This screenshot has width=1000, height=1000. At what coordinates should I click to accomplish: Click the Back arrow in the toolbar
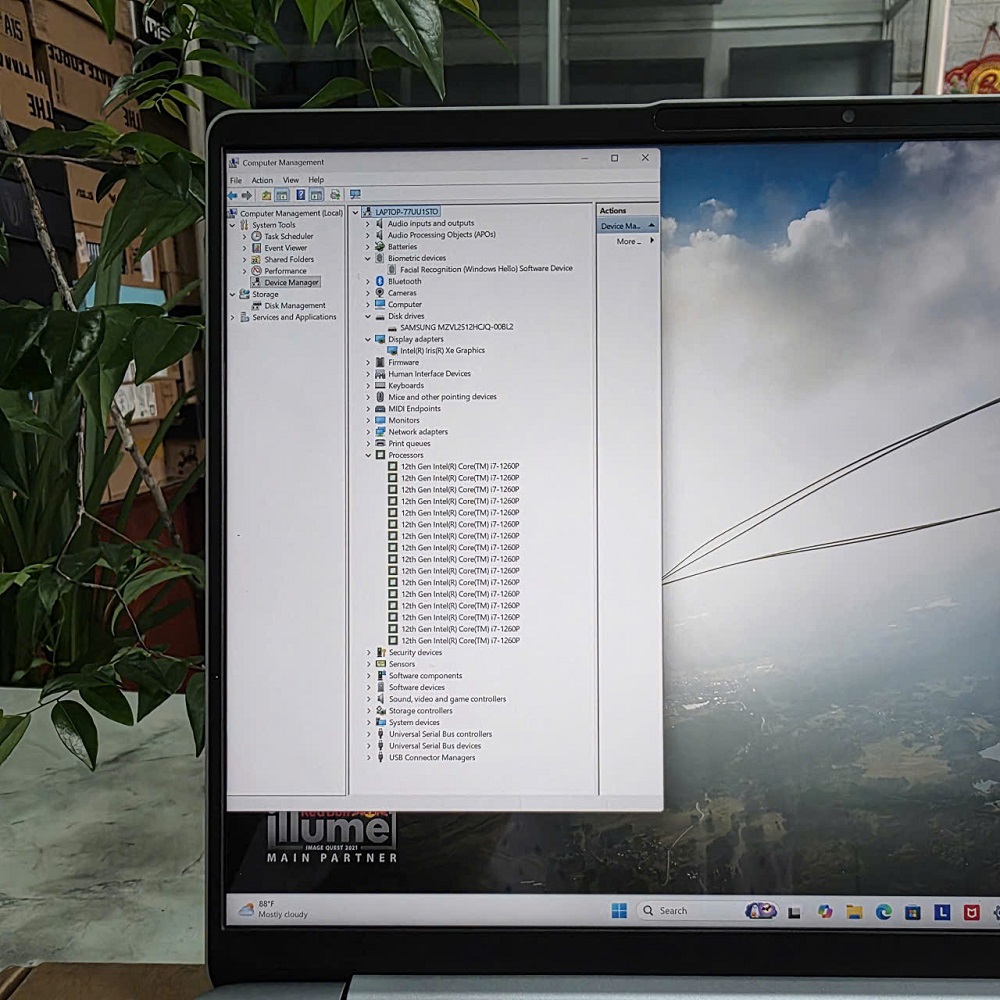(233, 195)
